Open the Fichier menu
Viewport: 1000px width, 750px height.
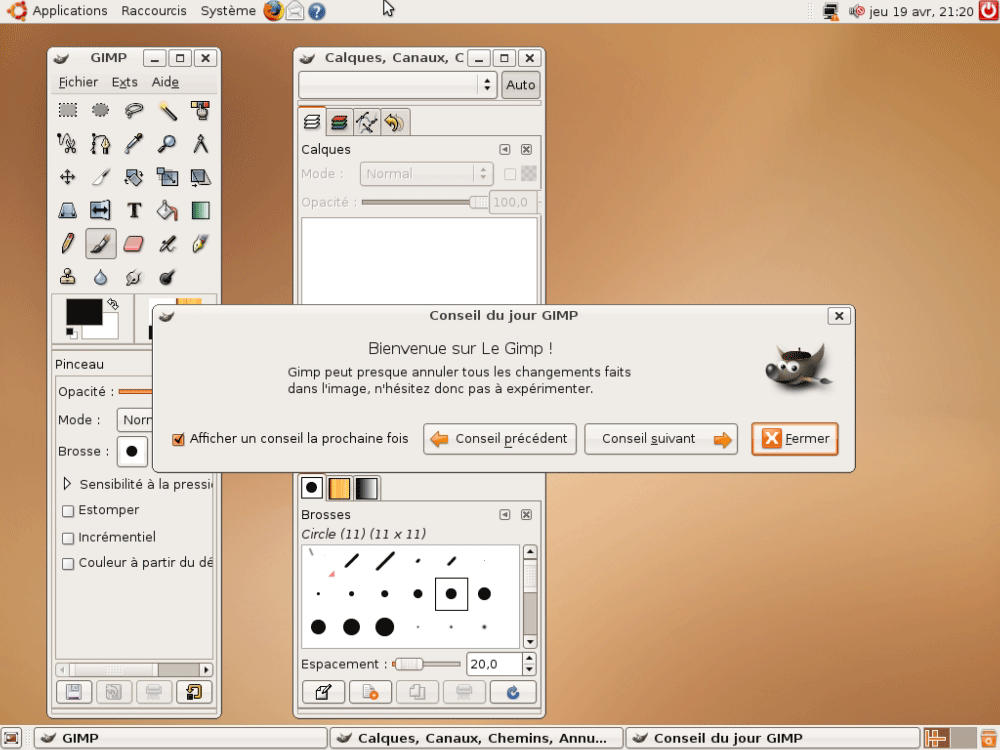click(78, 82)
